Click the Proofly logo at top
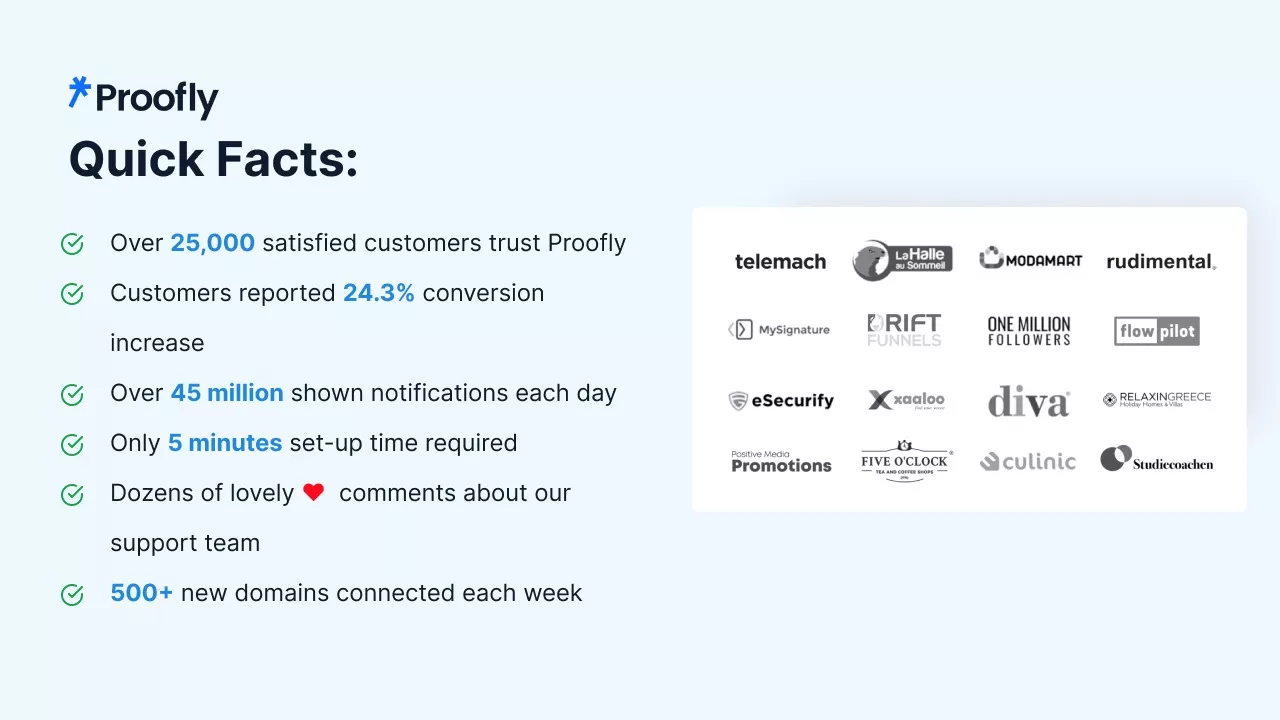This screenshot has height=720, width=1280. coord(143,97)
